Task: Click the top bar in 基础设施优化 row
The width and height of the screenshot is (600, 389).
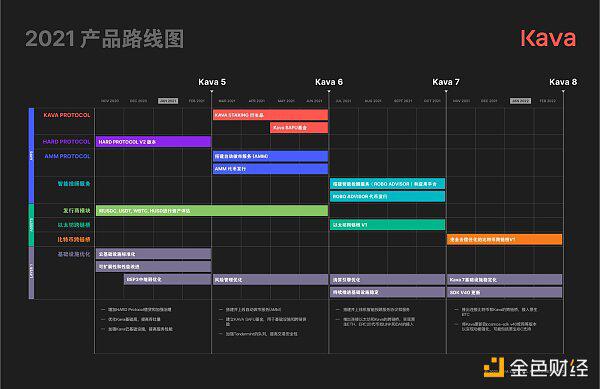Action: click(x=153, y=254)
